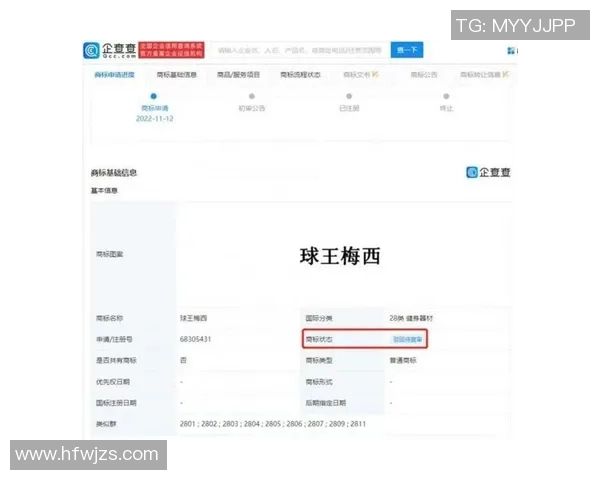Click the 商标图案 row label
The image size is (600, 480).
click(109, 254)
